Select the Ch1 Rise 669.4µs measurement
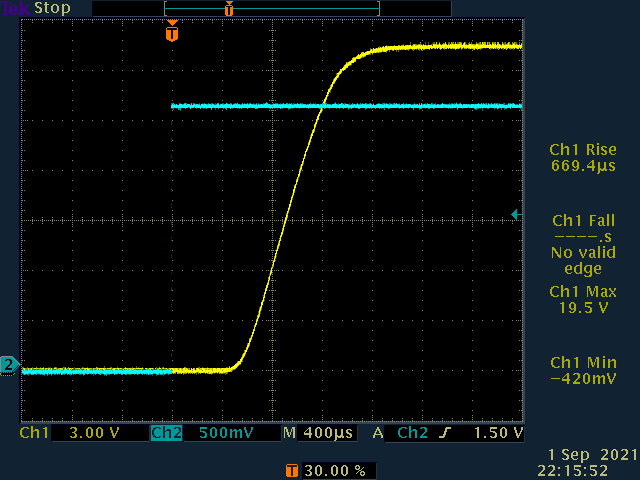 coord(581,158)
